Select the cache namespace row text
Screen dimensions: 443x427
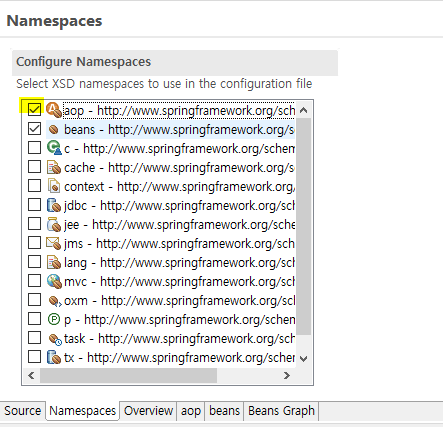(179, 167)
